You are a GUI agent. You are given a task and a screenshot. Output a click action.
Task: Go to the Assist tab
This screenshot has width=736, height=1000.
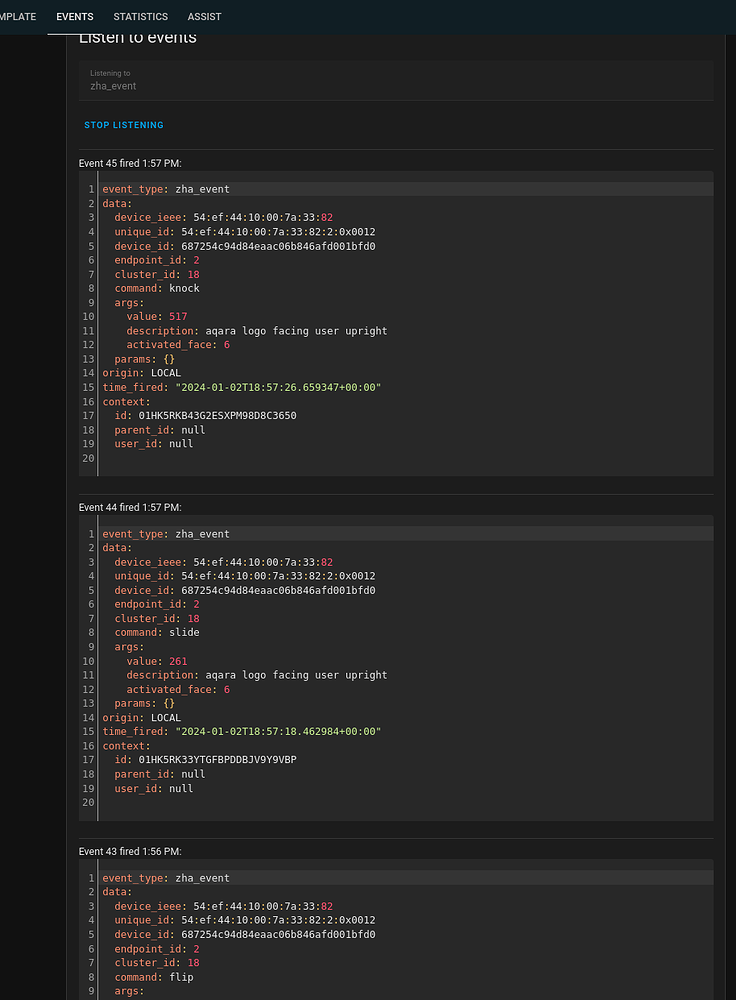204,17
